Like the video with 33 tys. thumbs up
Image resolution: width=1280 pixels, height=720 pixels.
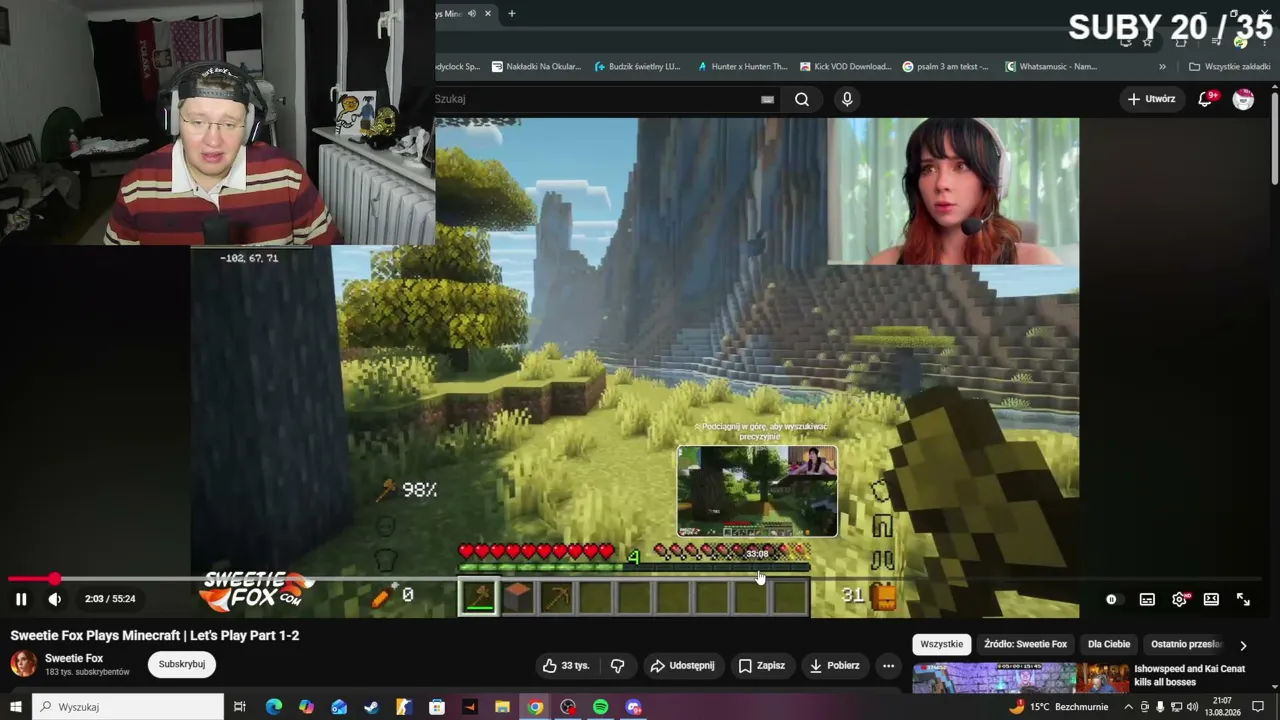coord(566,666)
